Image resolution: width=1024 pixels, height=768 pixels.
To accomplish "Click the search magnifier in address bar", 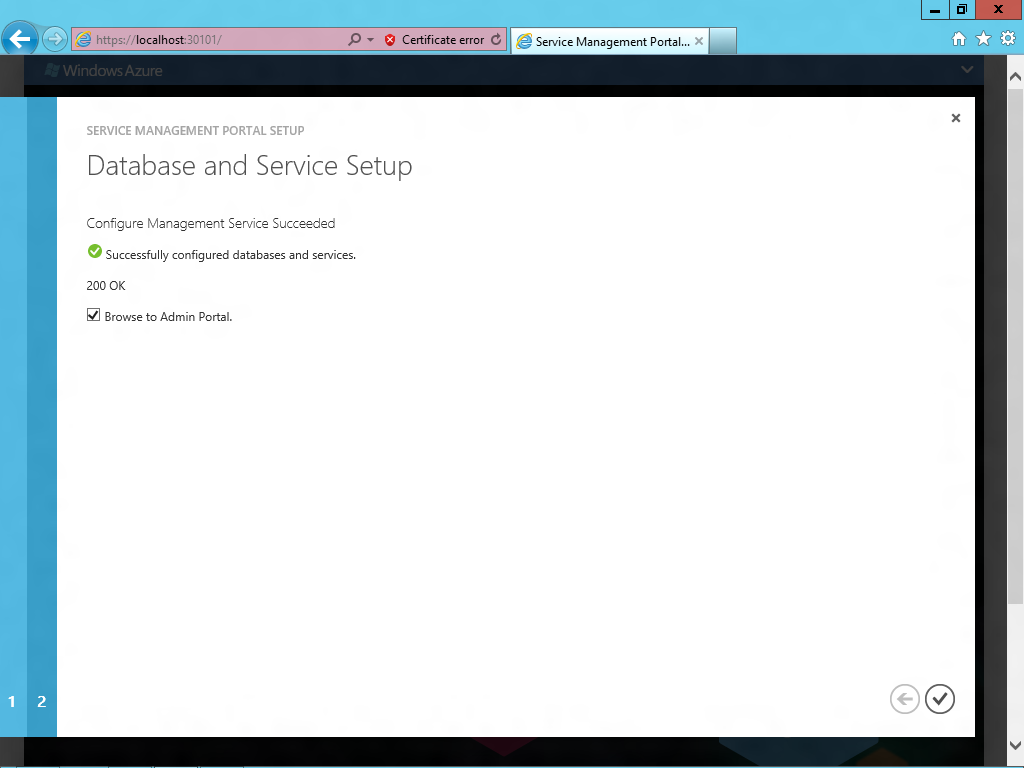I will pos(355,39).
